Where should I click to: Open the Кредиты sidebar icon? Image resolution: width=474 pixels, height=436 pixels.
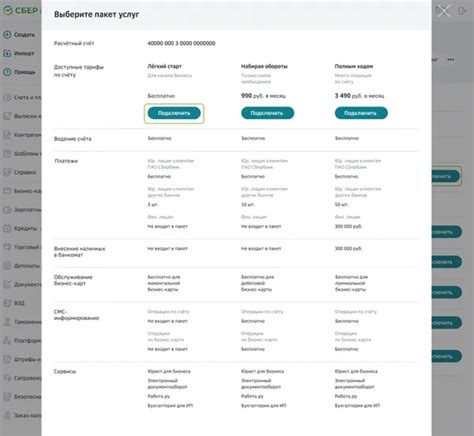pos(7,228)
